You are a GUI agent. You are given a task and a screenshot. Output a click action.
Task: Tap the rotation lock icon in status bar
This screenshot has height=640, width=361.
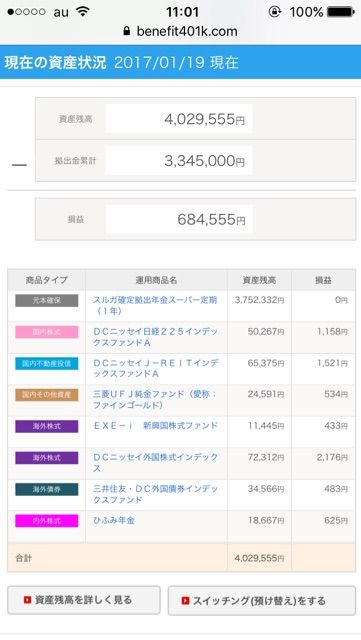[x=275, y=11]
